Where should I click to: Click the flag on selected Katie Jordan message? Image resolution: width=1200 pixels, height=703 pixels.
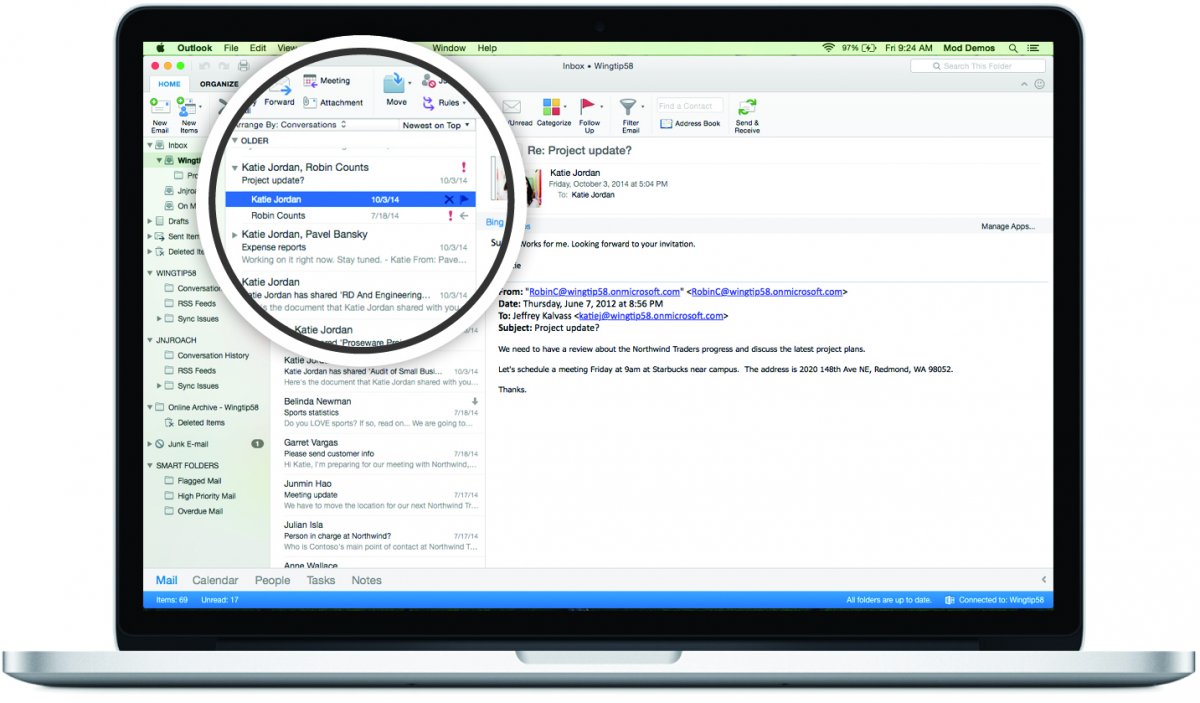pyautogui.click(x=464, y=199)
